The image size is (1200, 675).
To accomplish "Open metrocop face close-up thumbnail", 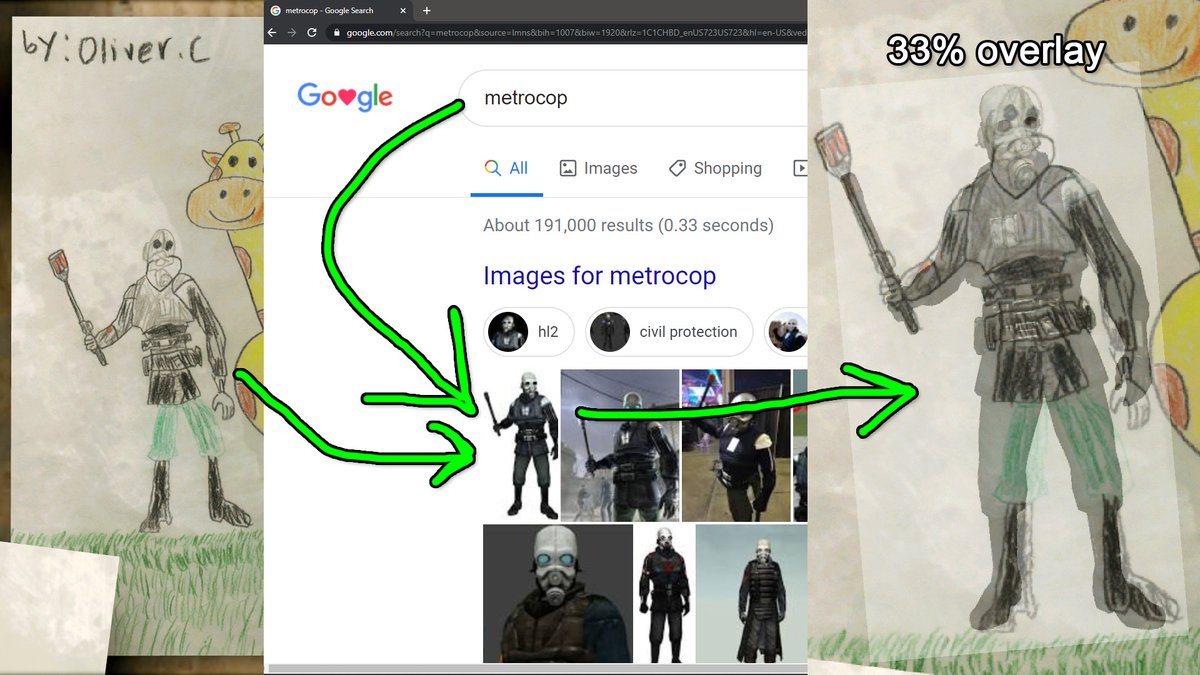I will coord(558,593).
